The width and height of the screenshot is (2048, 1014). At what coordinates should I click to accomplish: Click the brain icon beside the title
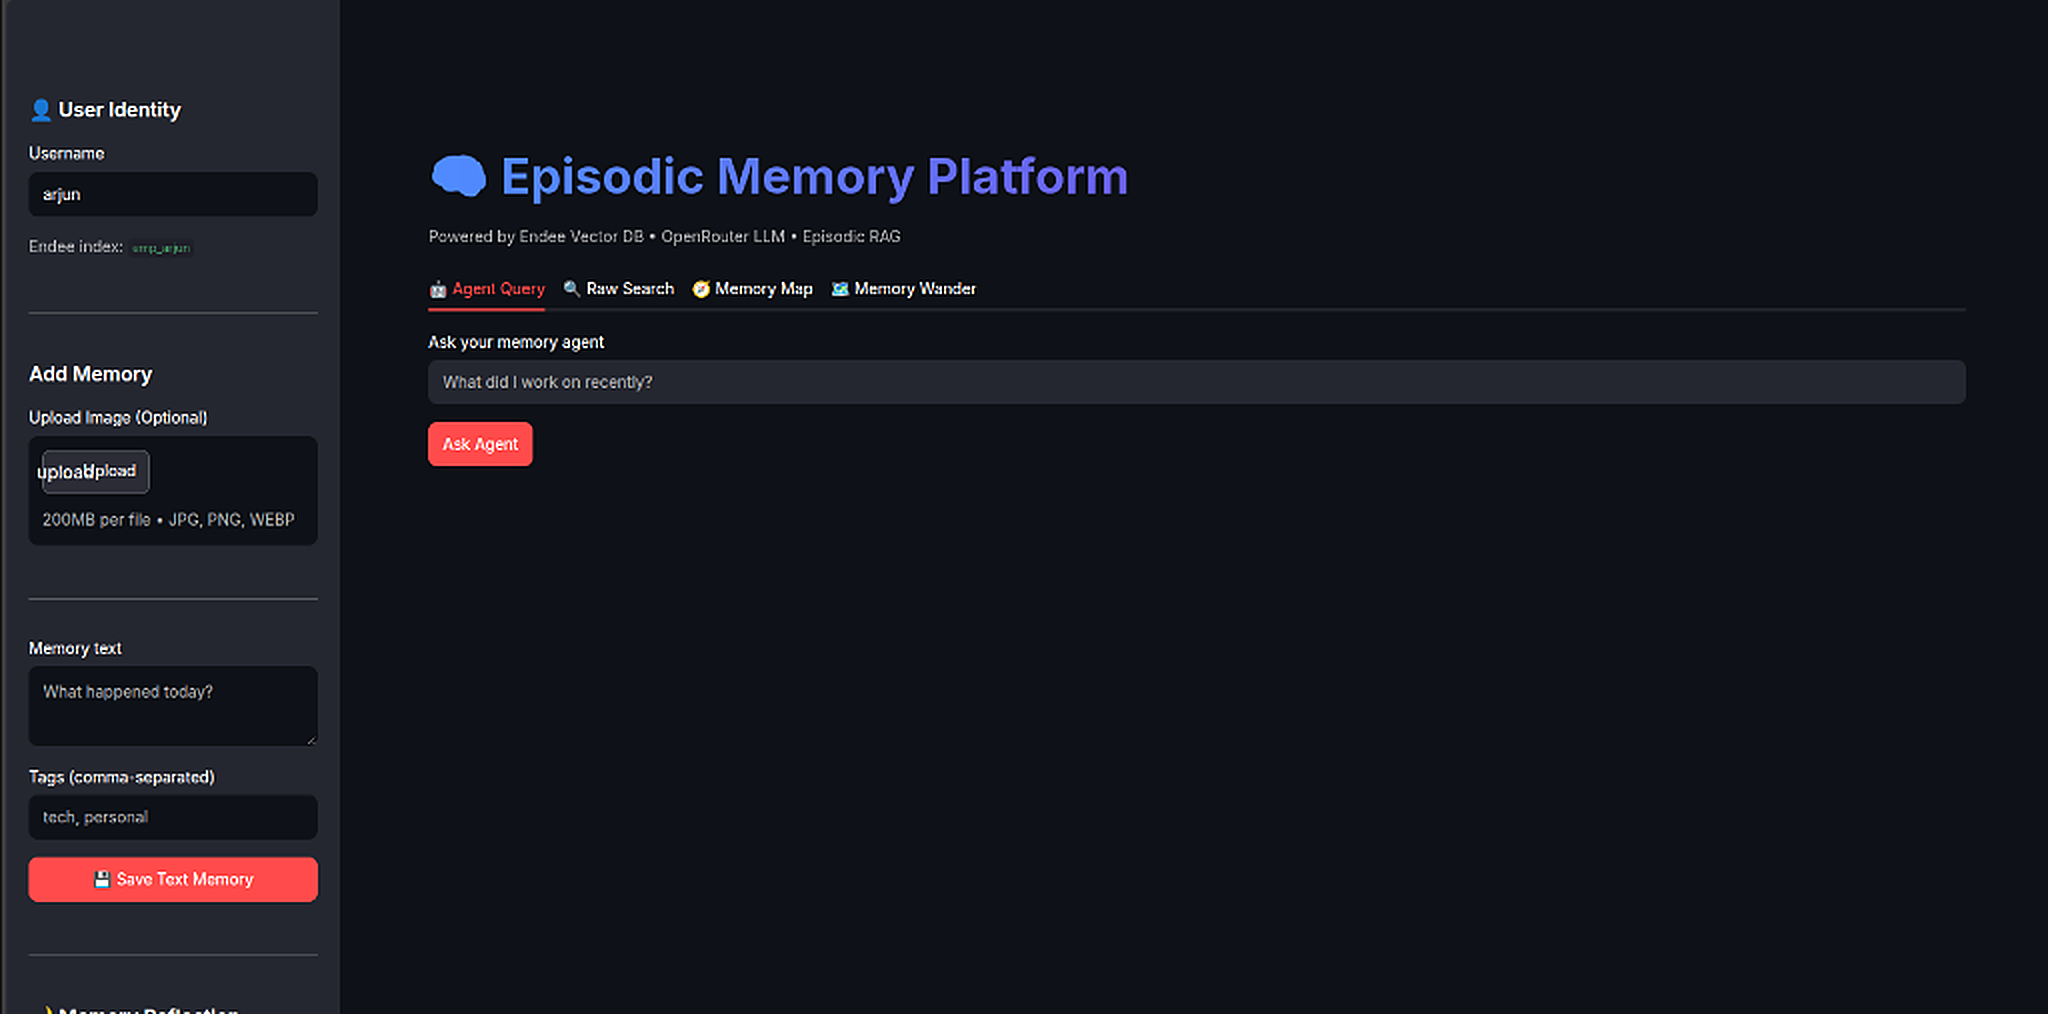tap(458, 176)
